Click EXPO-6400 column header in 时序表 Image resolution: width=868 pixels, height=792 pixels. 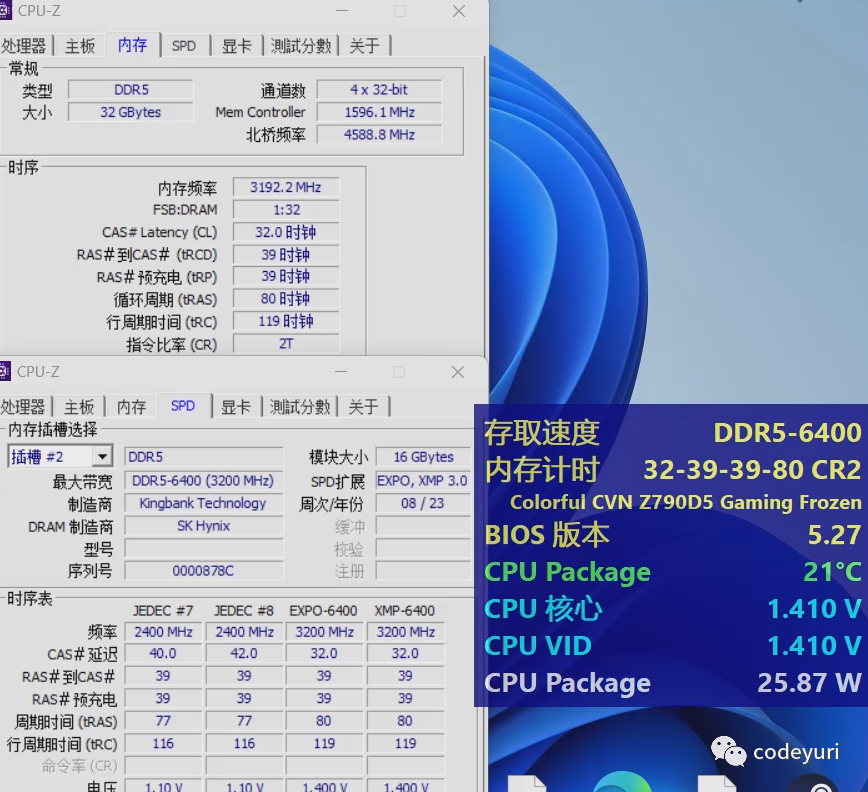coord(323,610)
